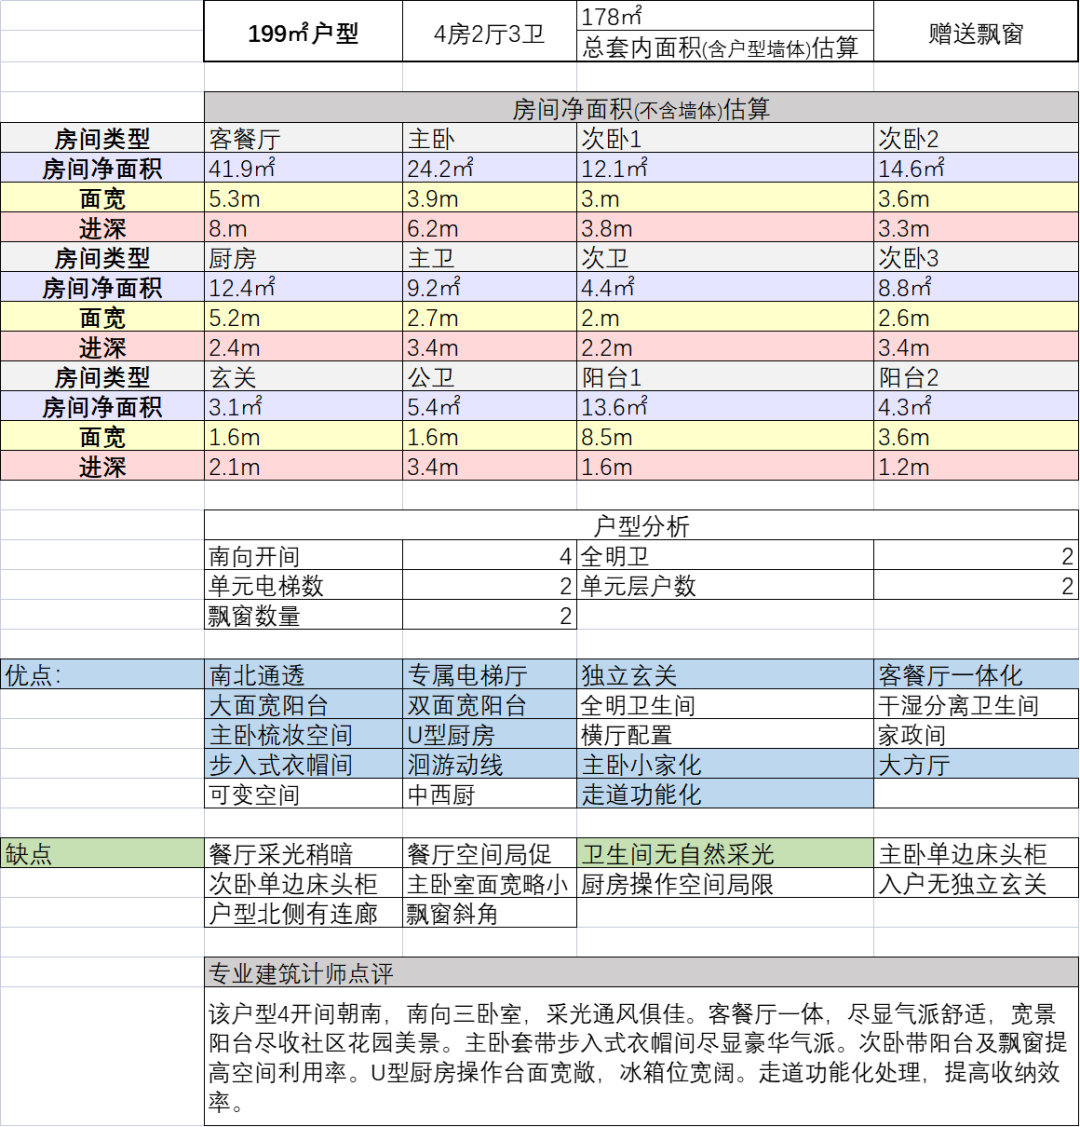Click the '步入式衣帽间' cell
Screen dimensions: 1080x1127
pyautogui.click(x=303, y=764)
